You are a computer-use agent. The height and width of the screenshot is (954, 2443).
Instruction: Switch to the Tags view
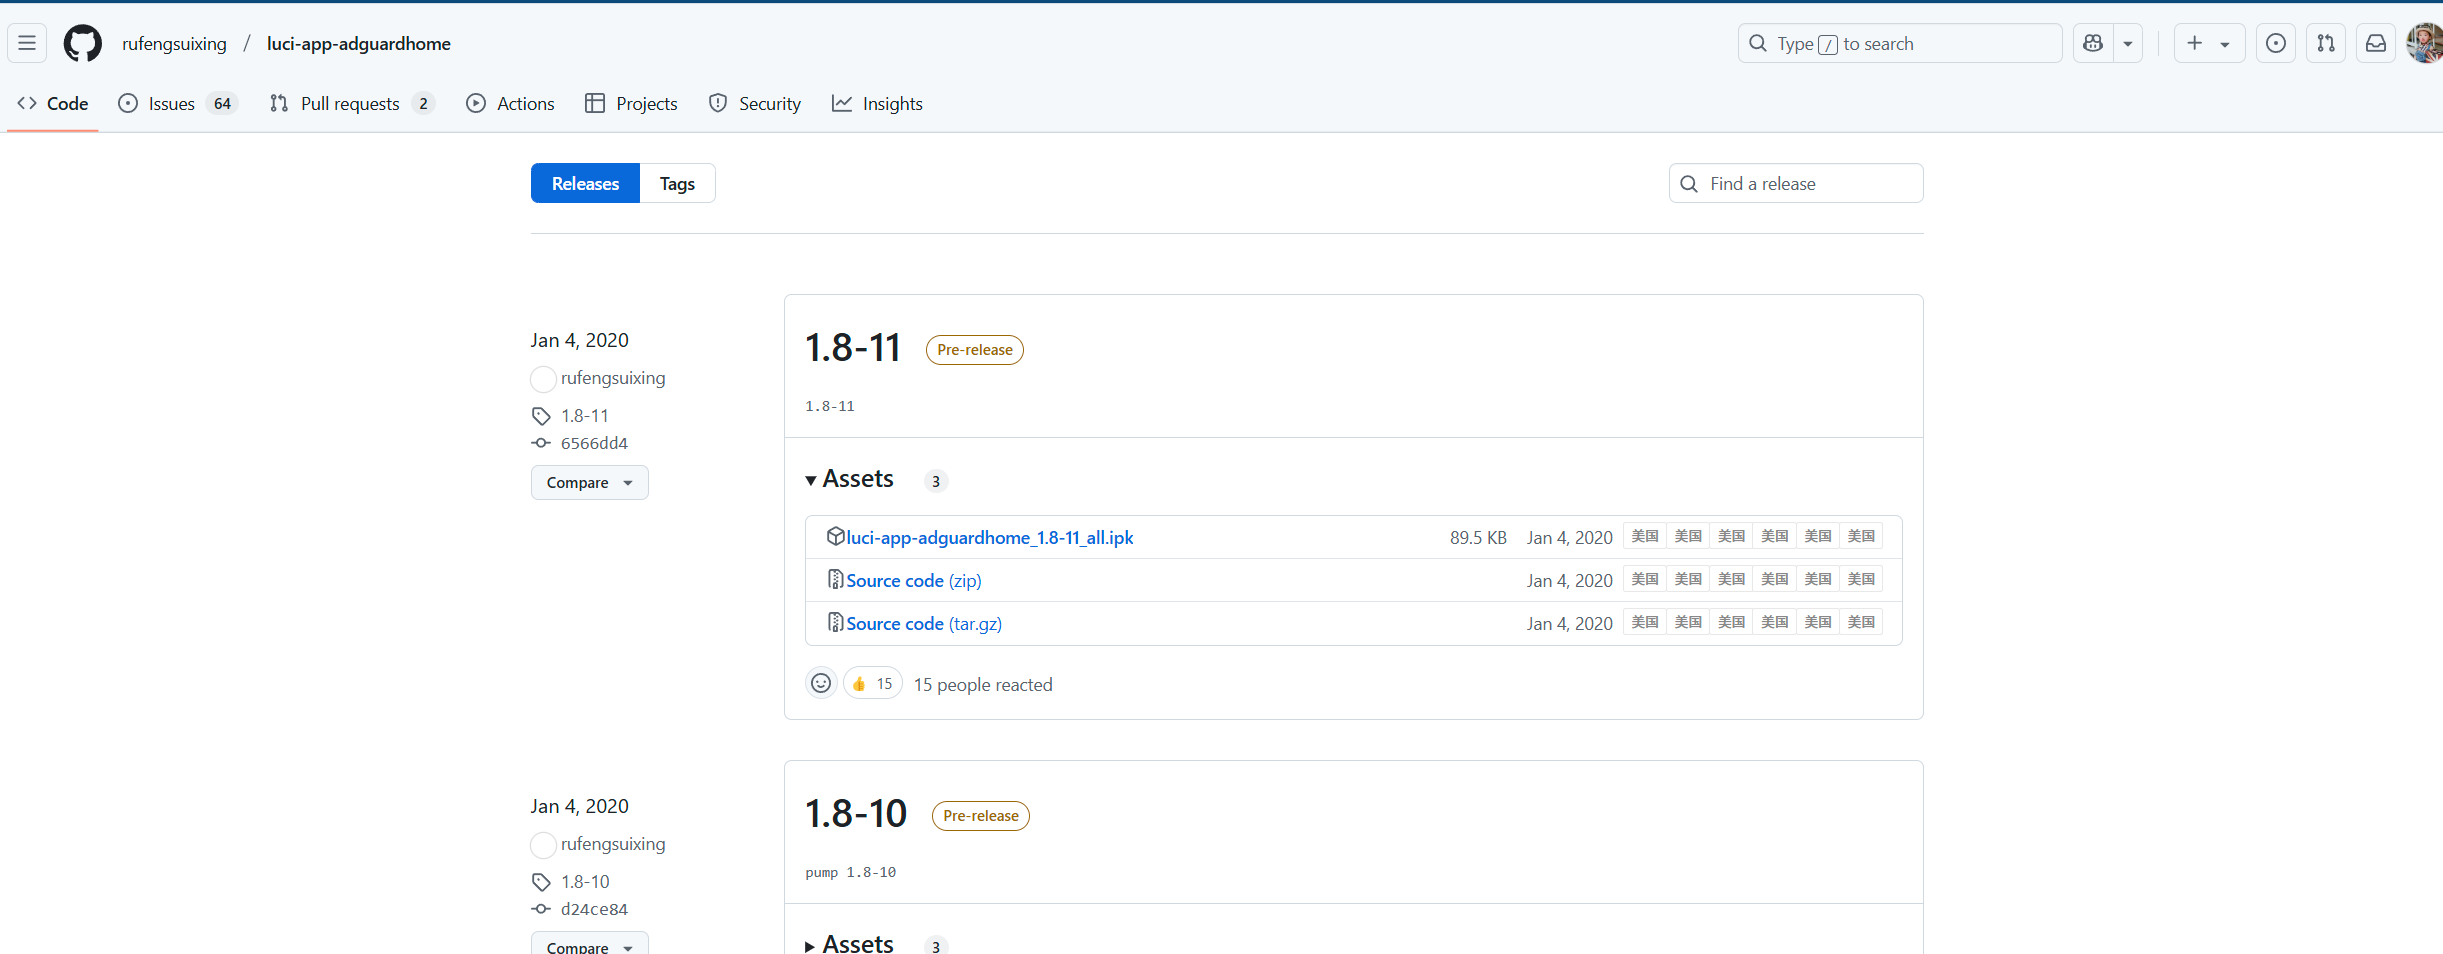click(x=677, y=183)
